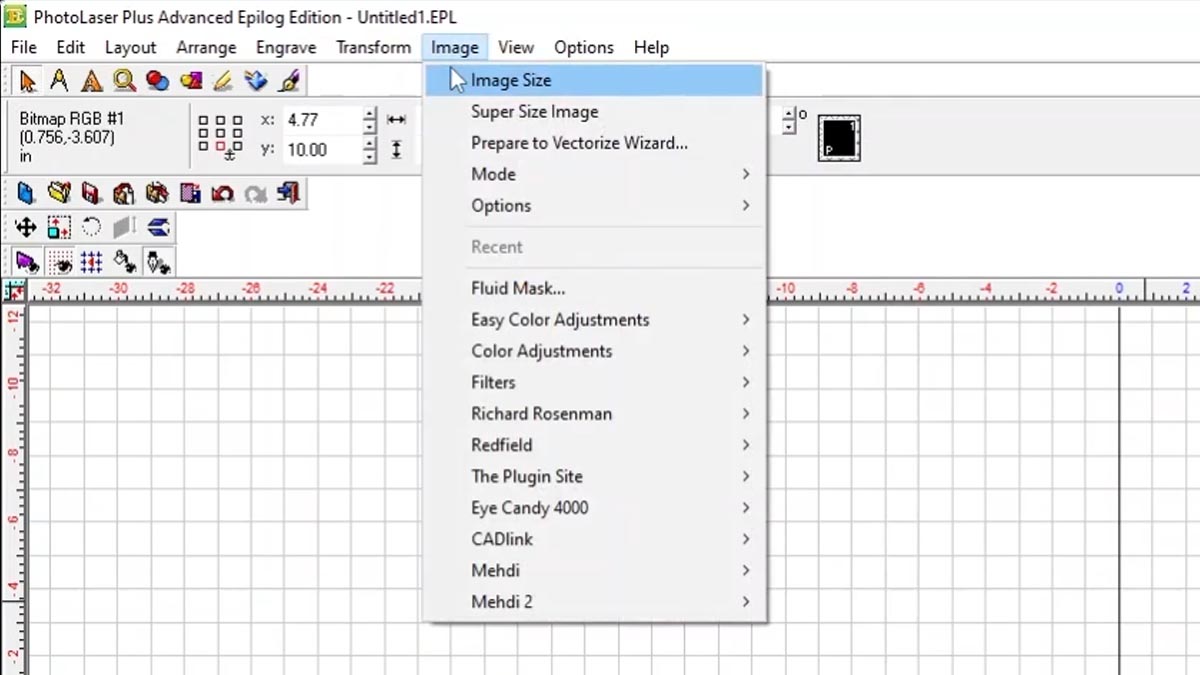Launch Fluid Mask from Image menu
Screen dimensions: 1200x675
click(x=518, y=288)
